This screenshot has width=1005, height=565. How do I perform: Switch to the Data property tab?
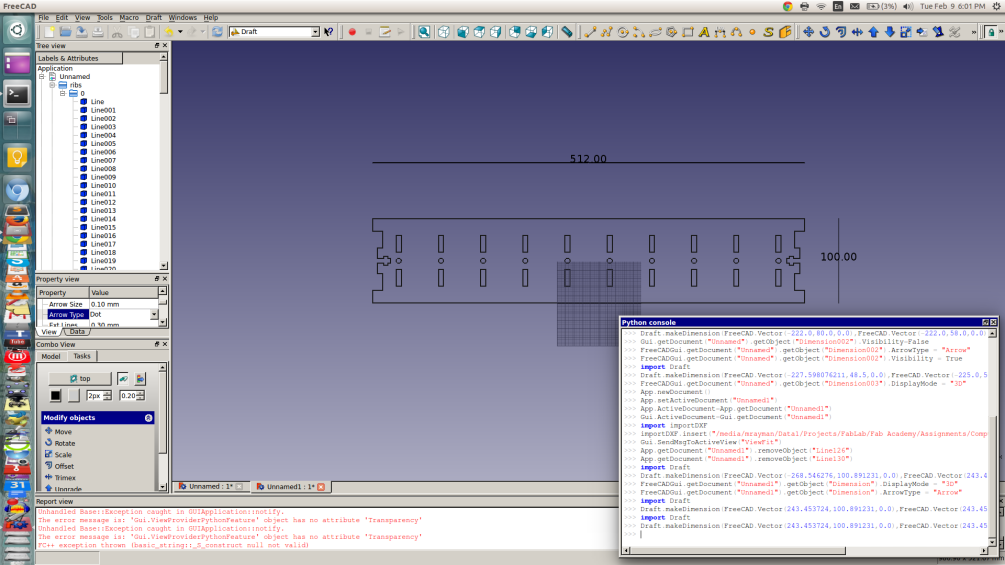[77, 331]
